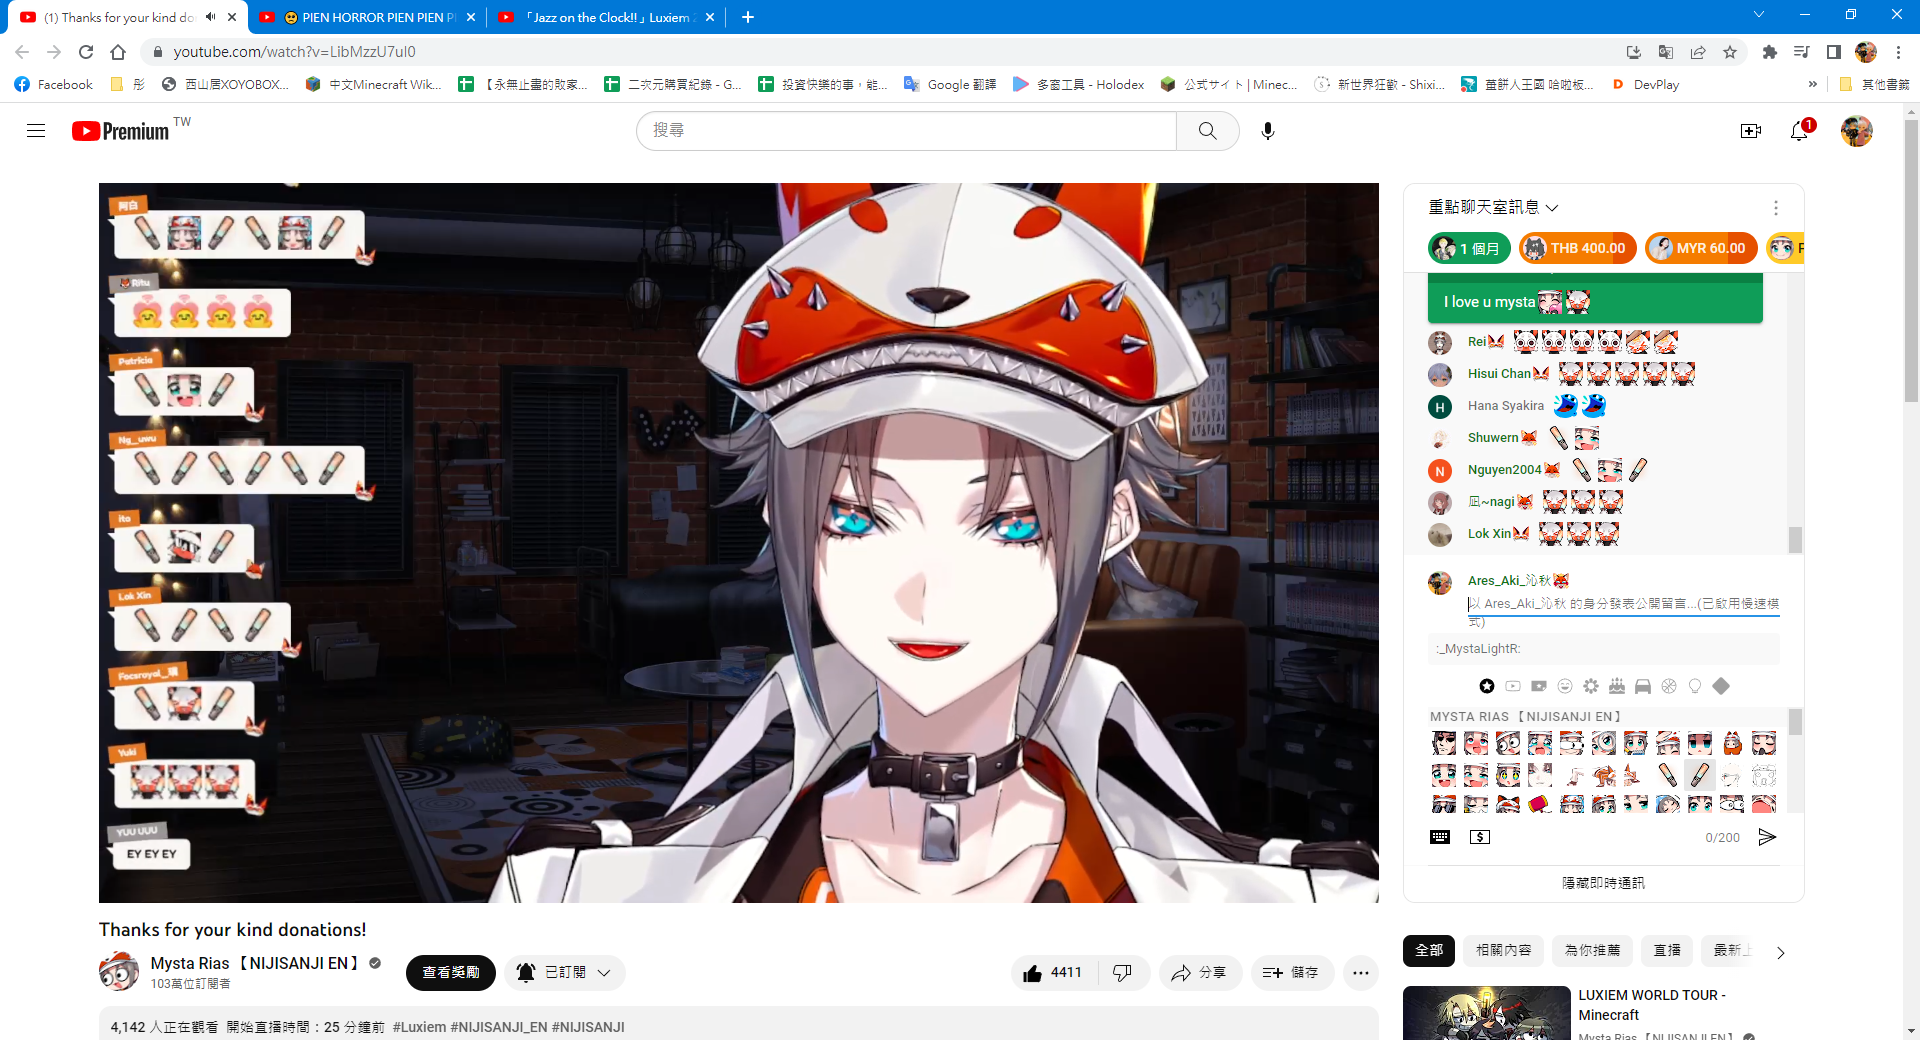The image size is (1920, 1040).
Task: Start voice search with microphone icon
Action: tap(1267, 131)
